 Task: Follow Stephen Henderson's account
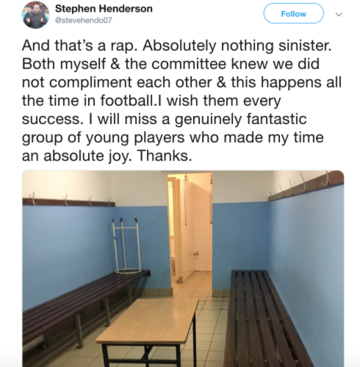293,14
